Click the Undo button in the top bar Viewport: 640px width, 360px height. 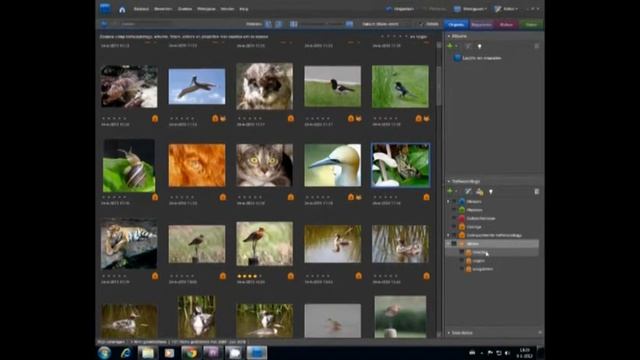[400, 9]
